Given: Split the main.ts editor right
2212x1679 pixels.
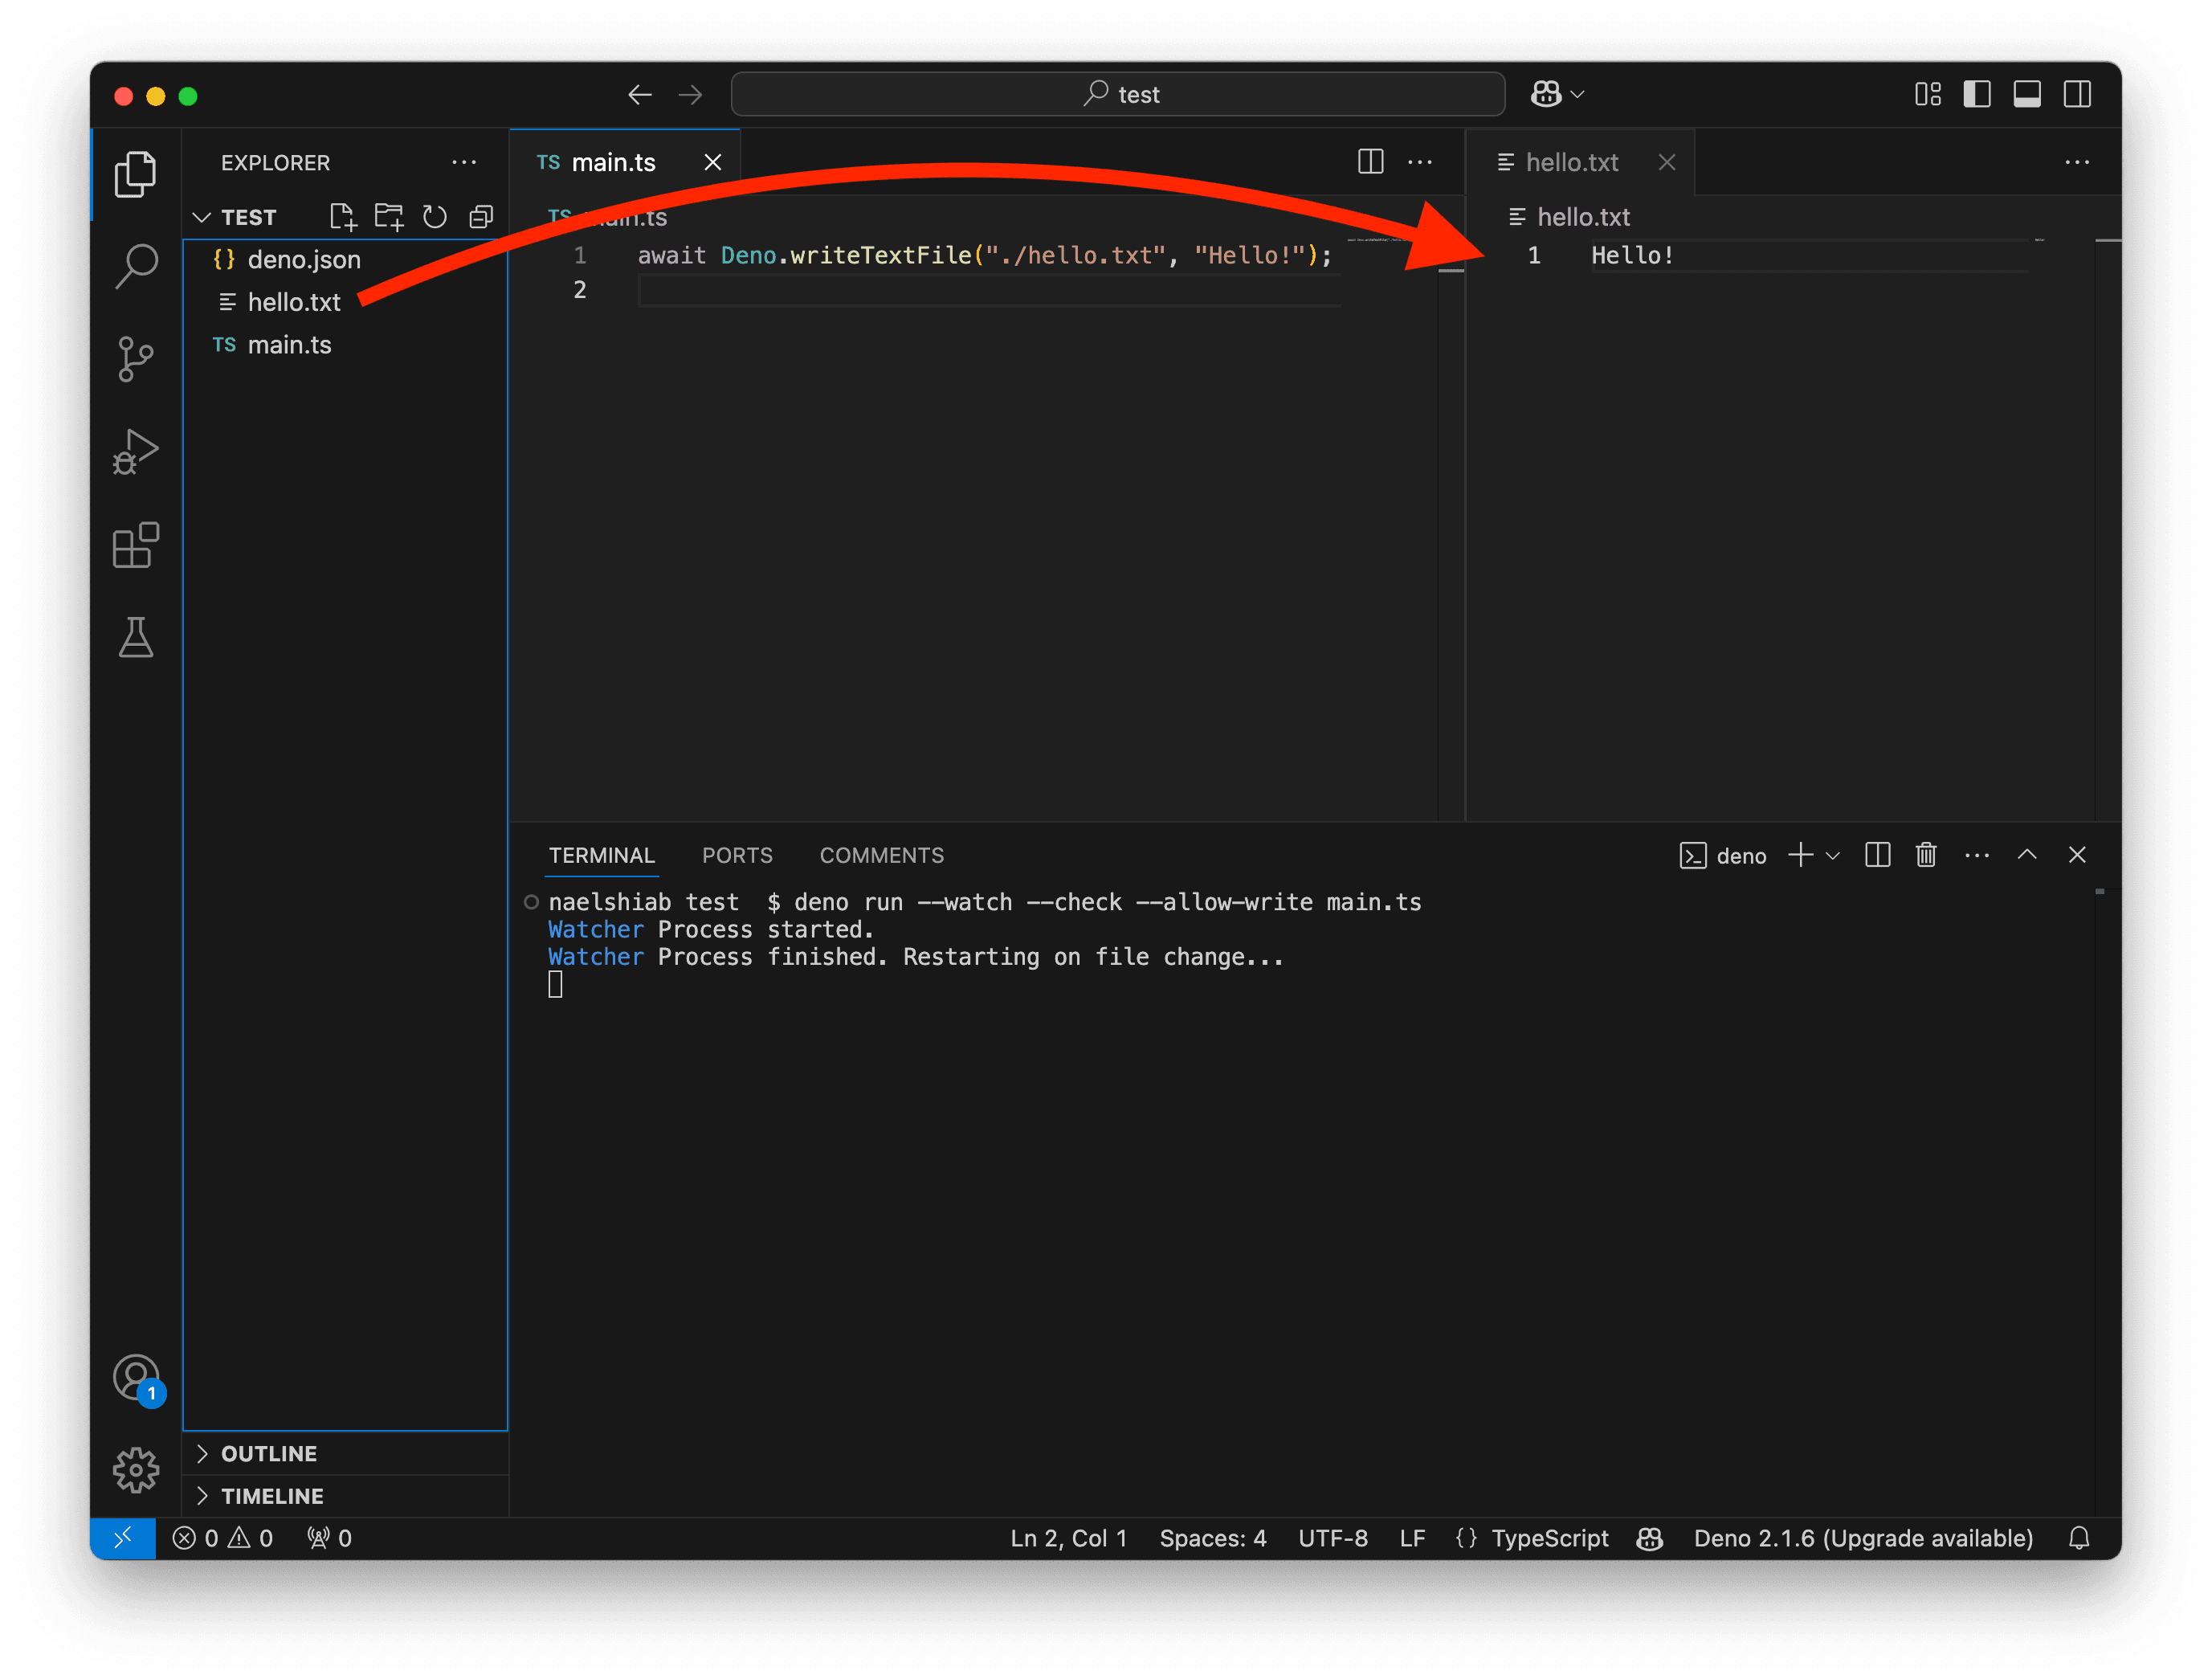Looking at the screenshot, I should [1371, 162].
